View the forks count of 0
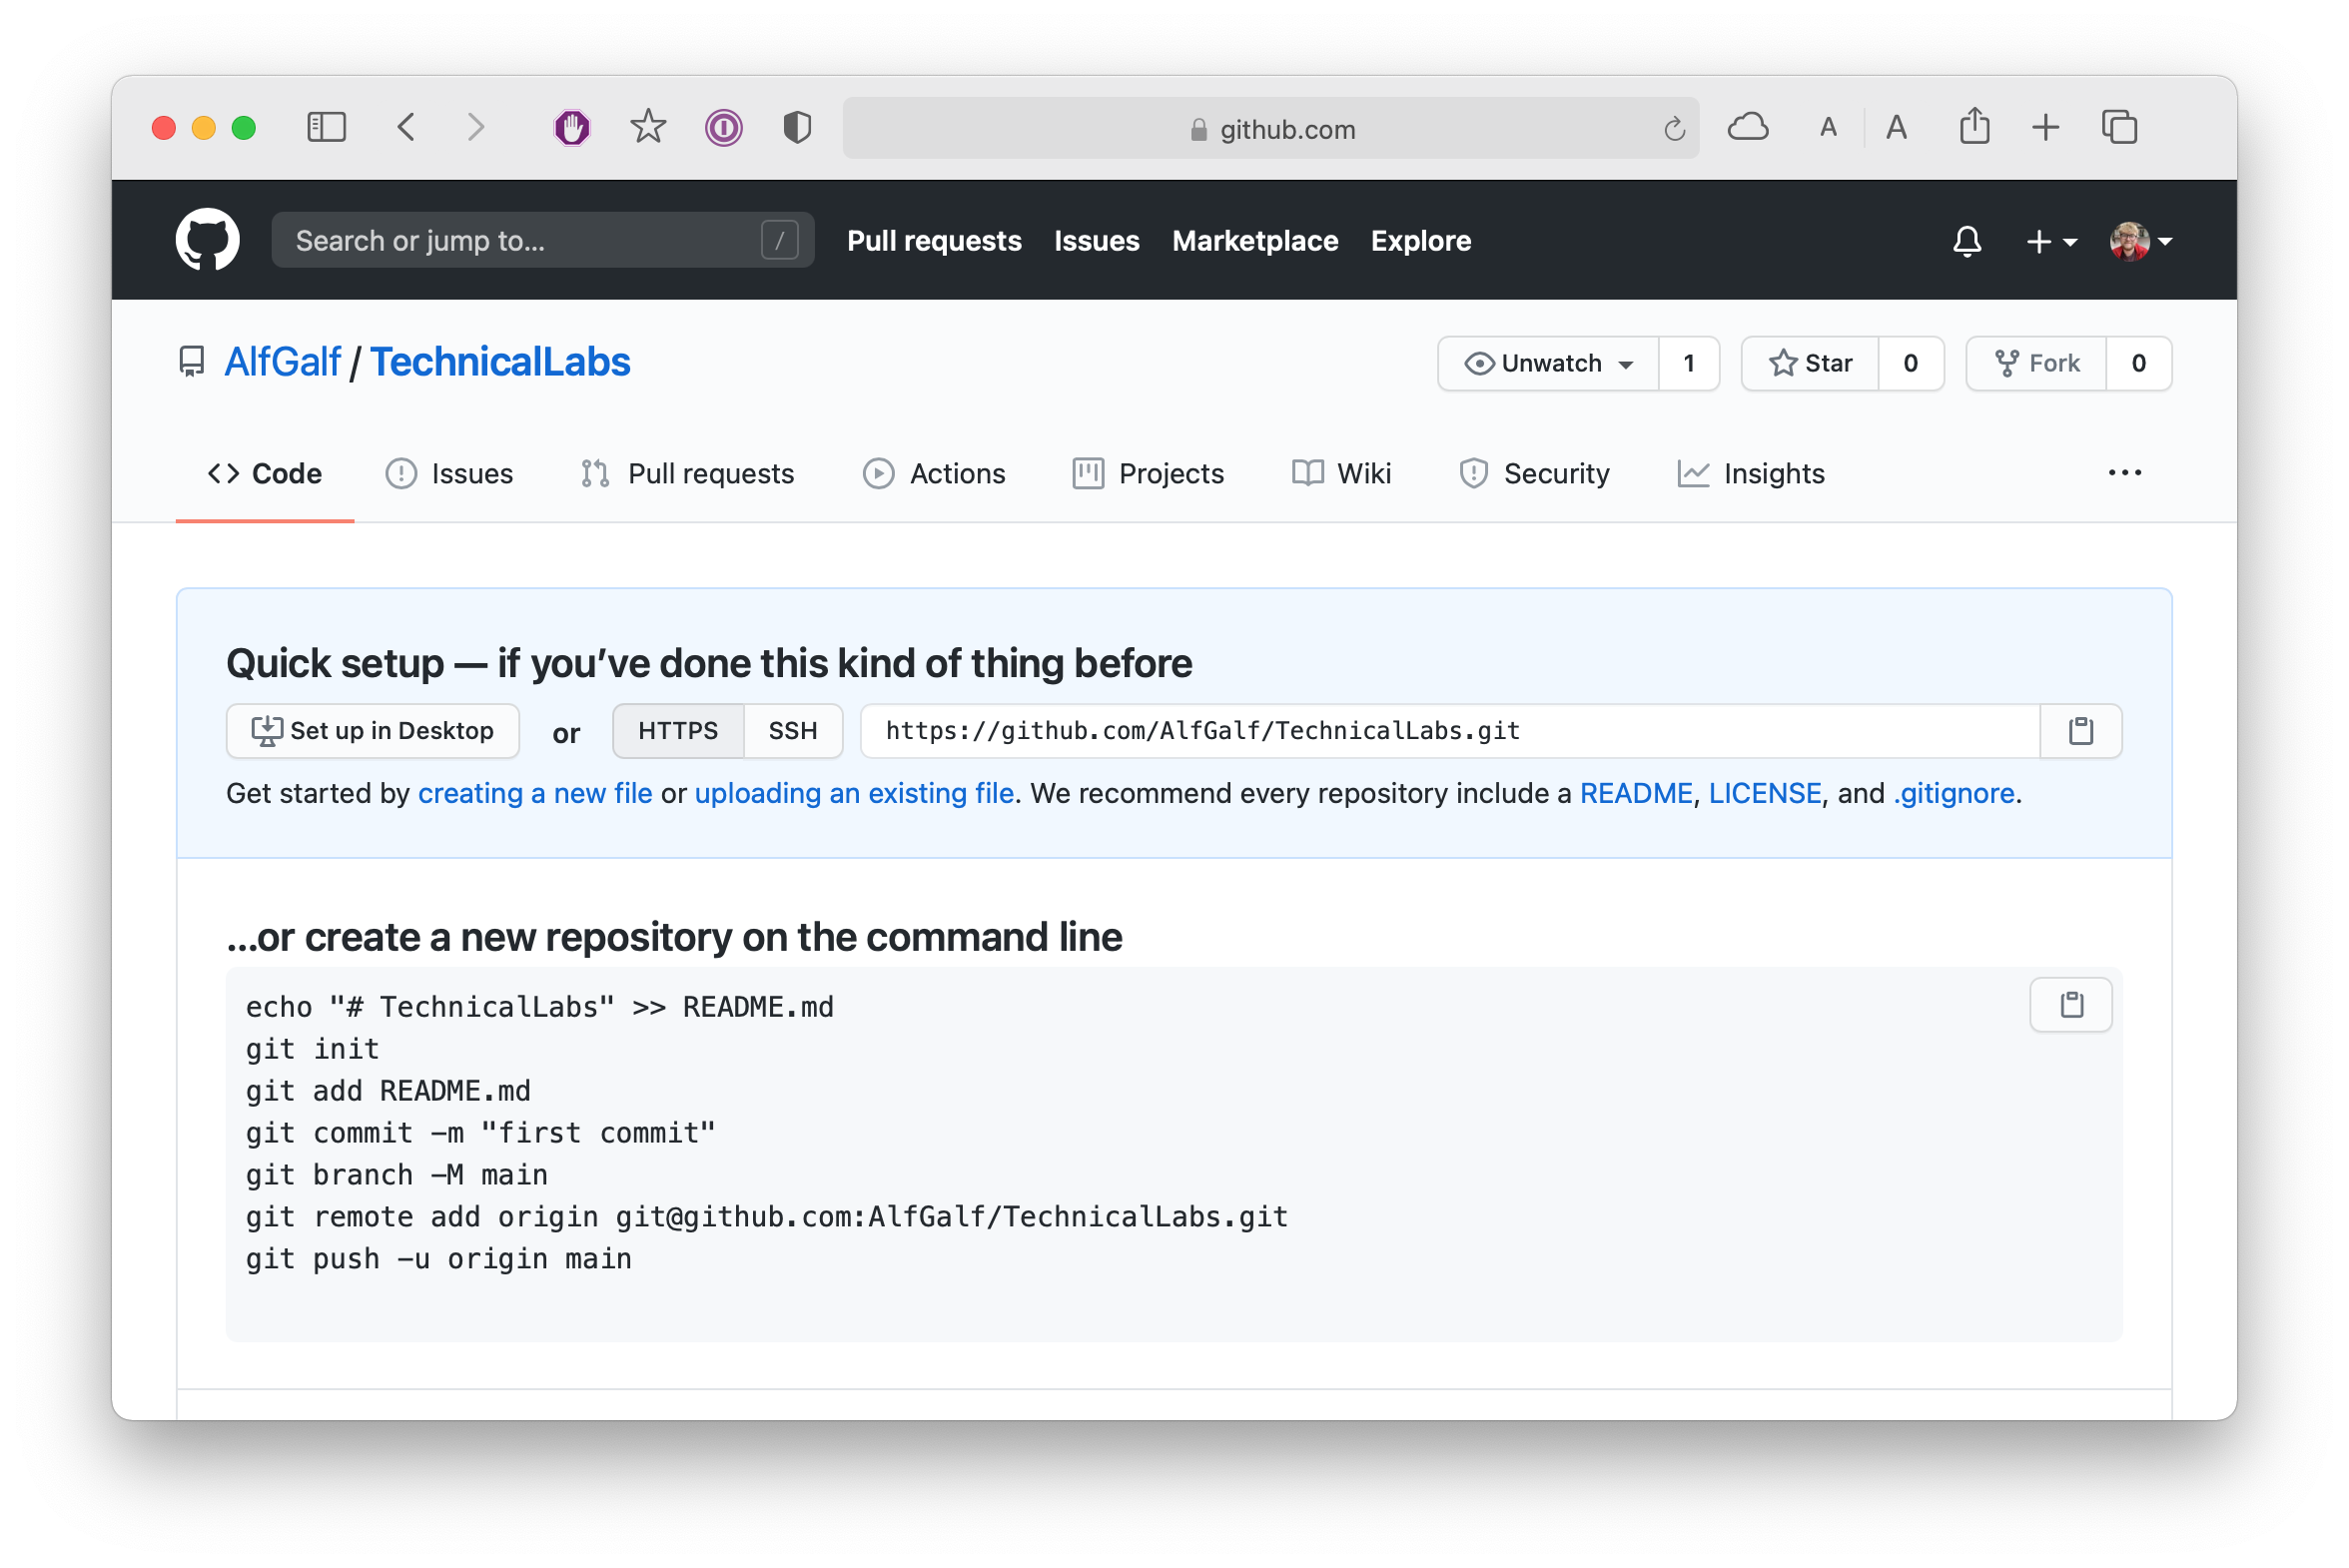The width and height of the screenshot is (2349, 1568). pyautogui.click(x=2139, y=363)
